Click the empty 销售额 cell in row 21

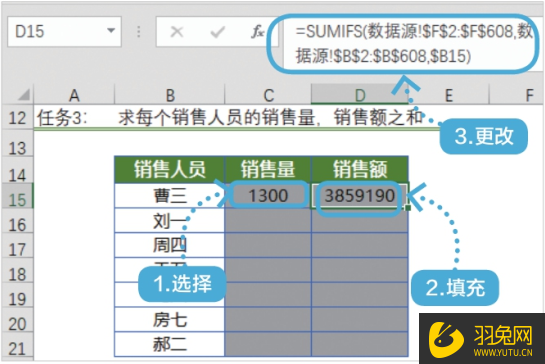(x=360, y=345)
